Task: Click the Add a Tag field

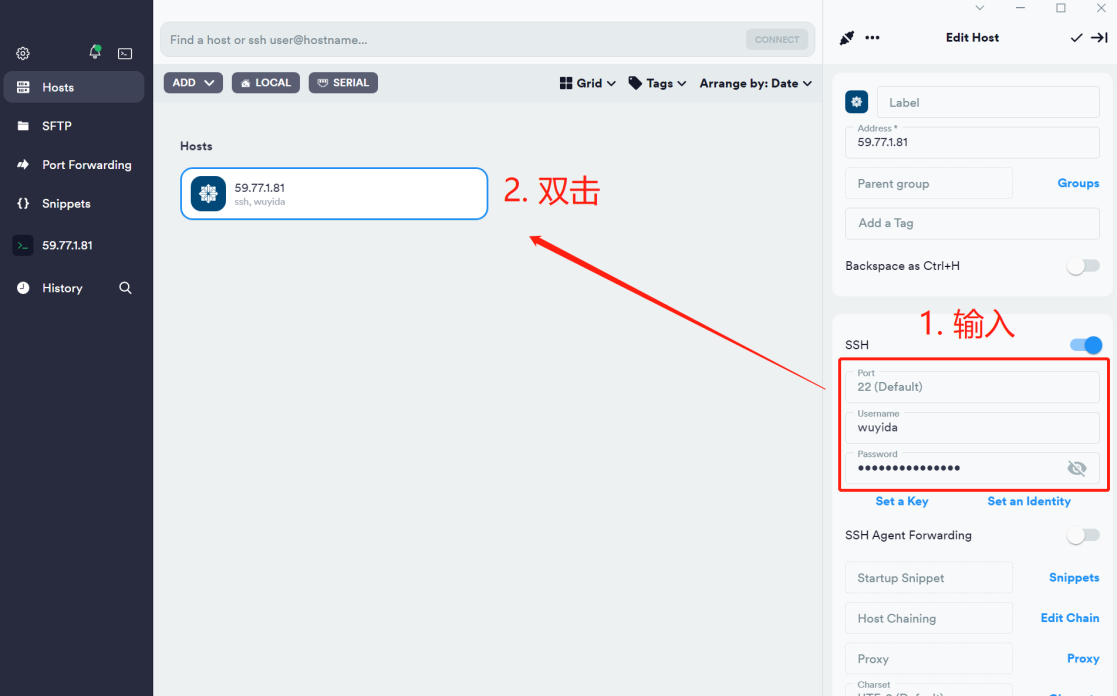Action: pos(972,223)
